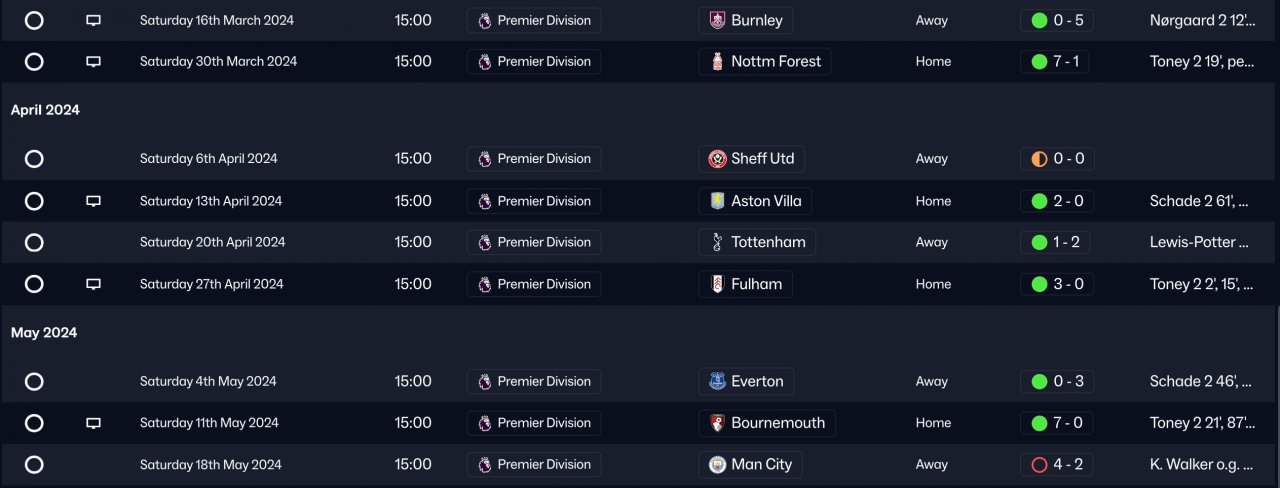The image size is (1280, 488).
Task: Click the TV broadcast icon for Bournemouth match
Action: point(93,423)
